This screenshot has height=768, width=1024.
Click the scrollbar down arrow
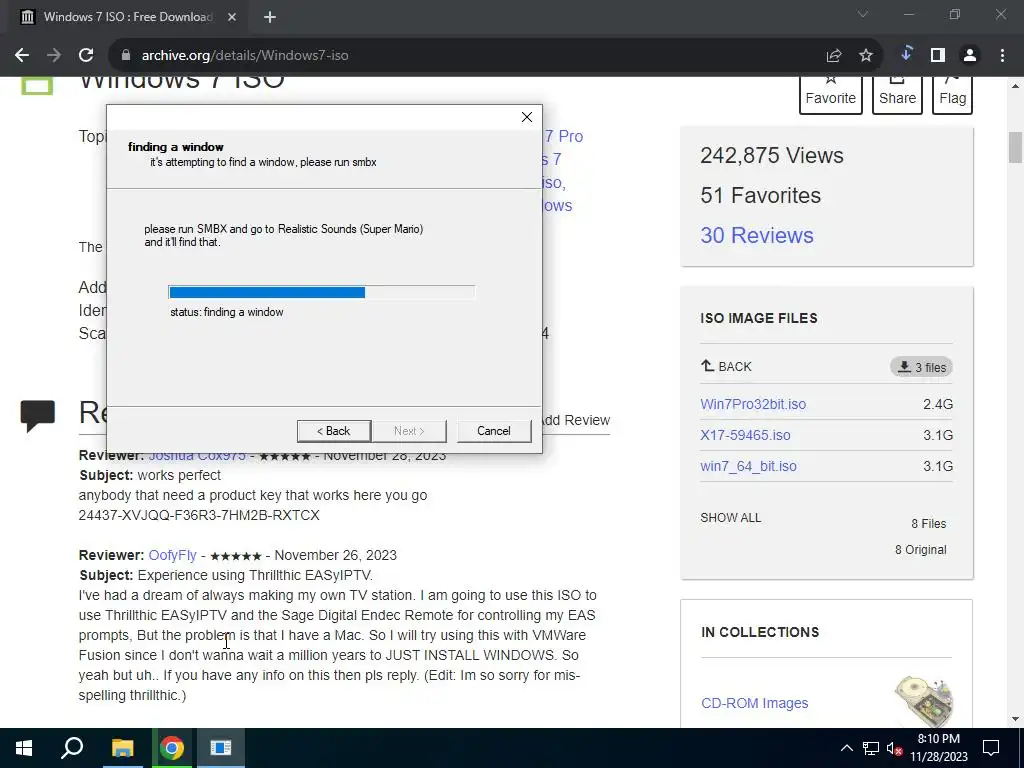click(1015, 719)
